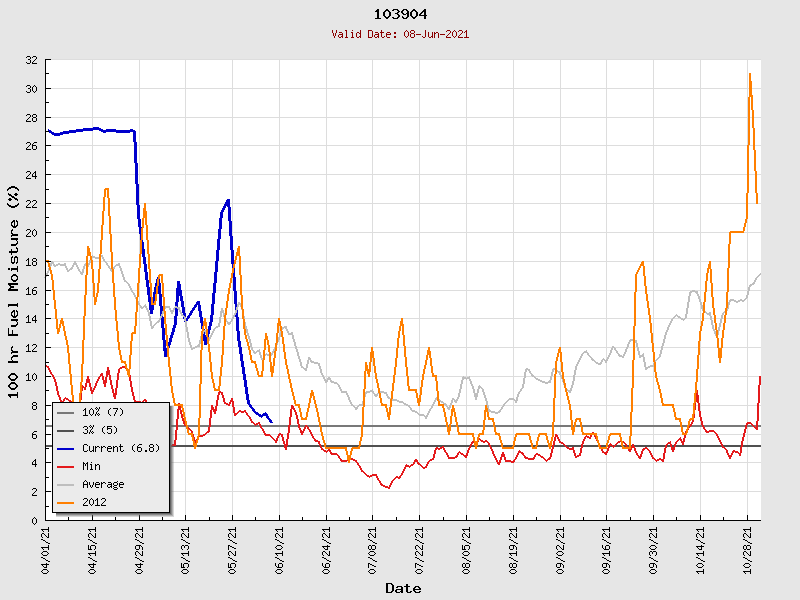Click the blue Current line swatch in legend

(x=67, y=448)
